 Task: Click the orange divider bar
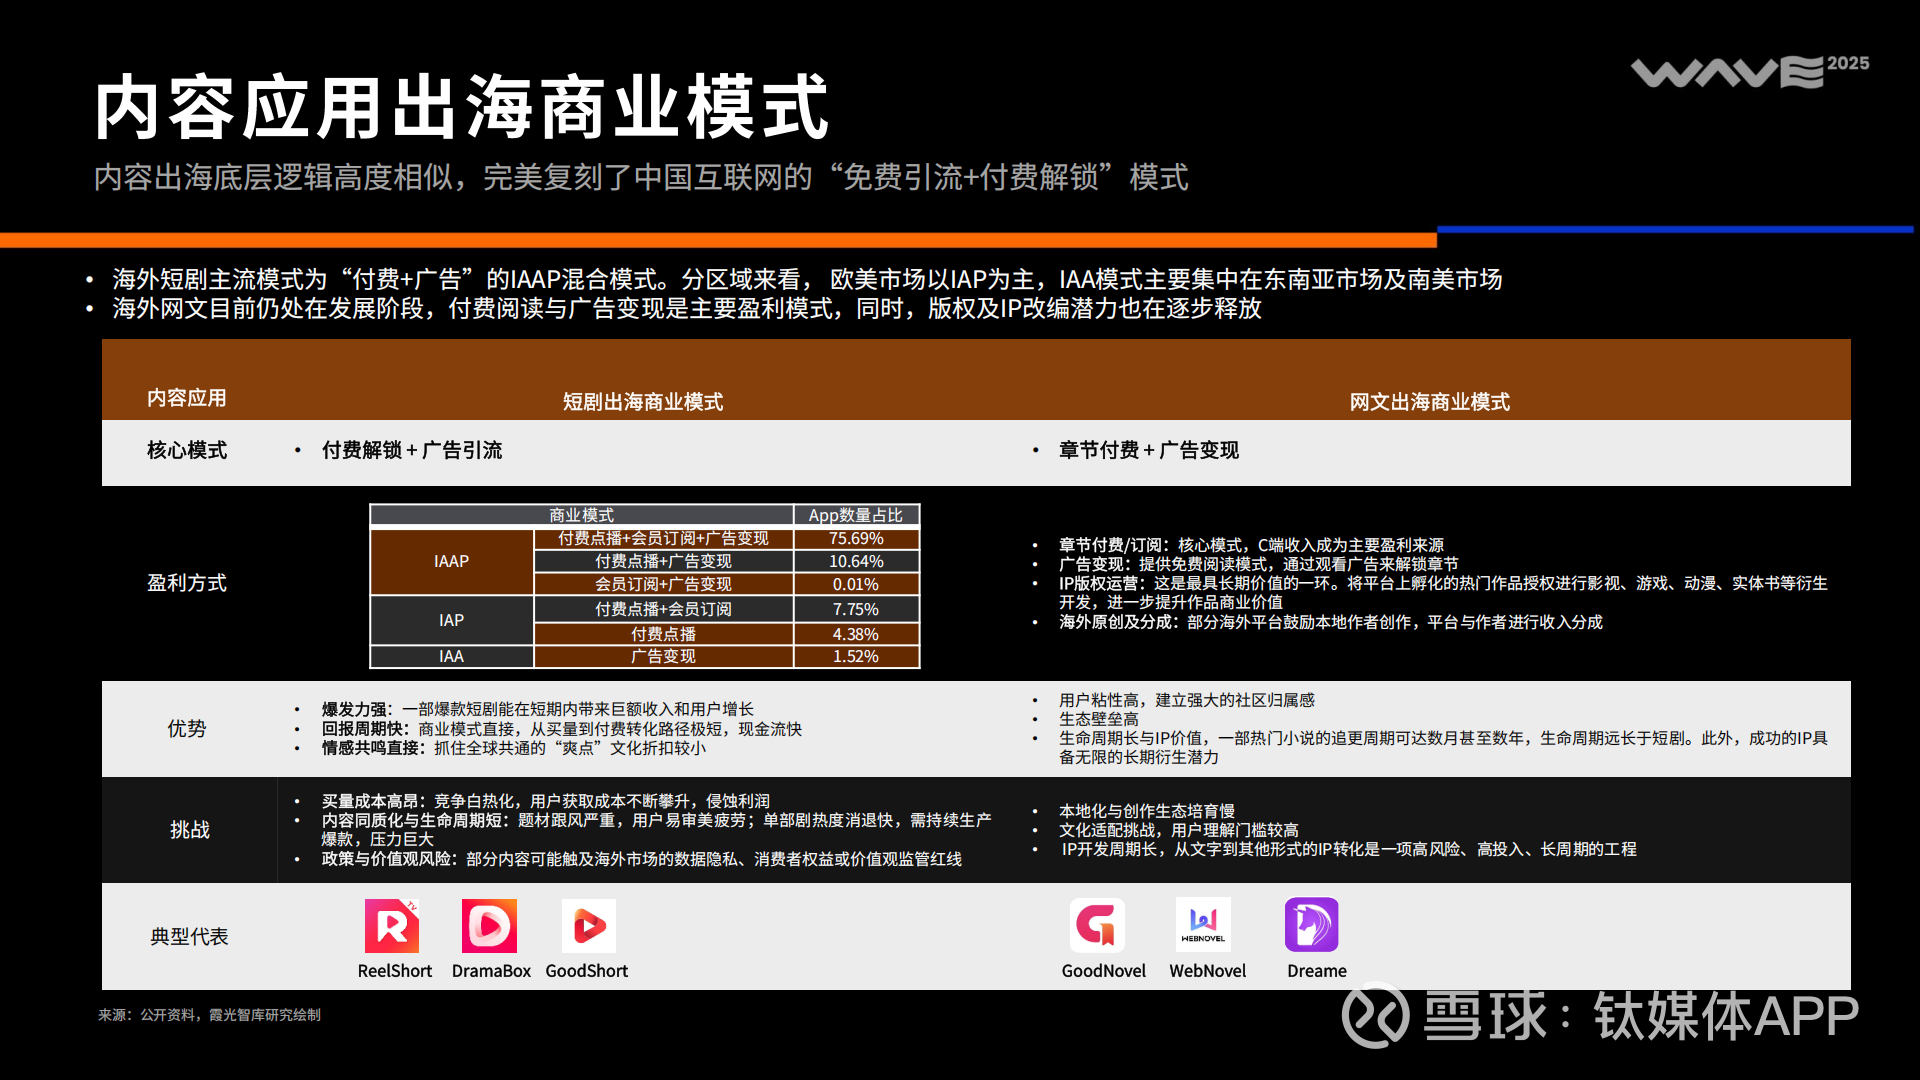point(718,240)
